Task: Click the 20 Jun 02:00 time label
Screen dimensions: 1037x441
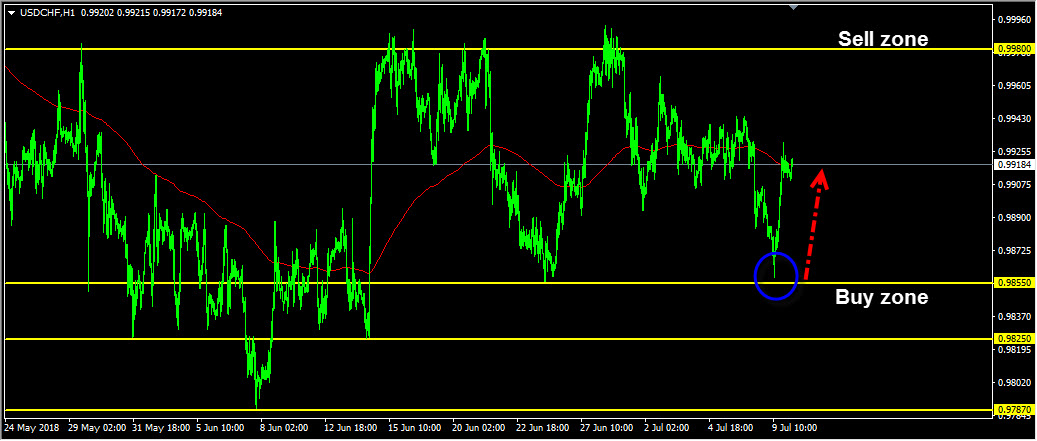Action: point(479,428)
